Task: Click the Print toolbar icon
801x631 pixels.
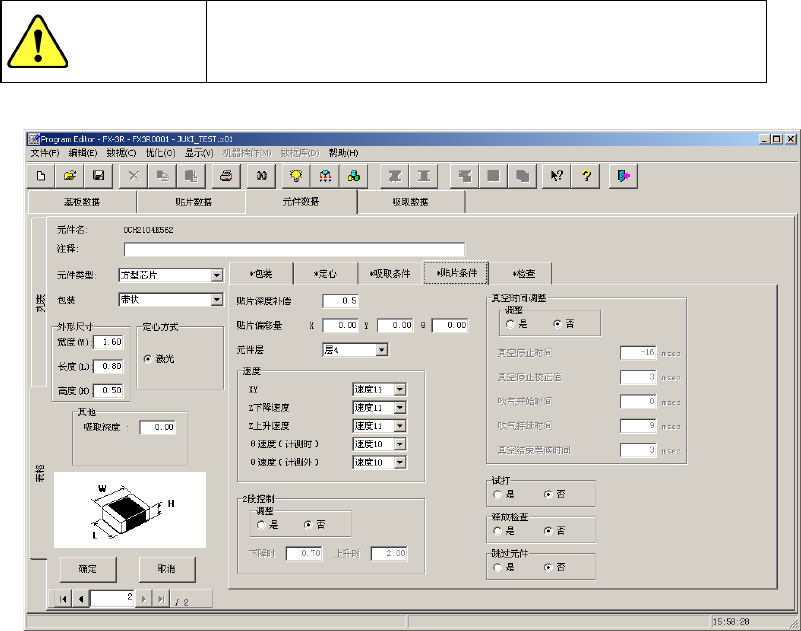Action: click(x=227, y=175)
